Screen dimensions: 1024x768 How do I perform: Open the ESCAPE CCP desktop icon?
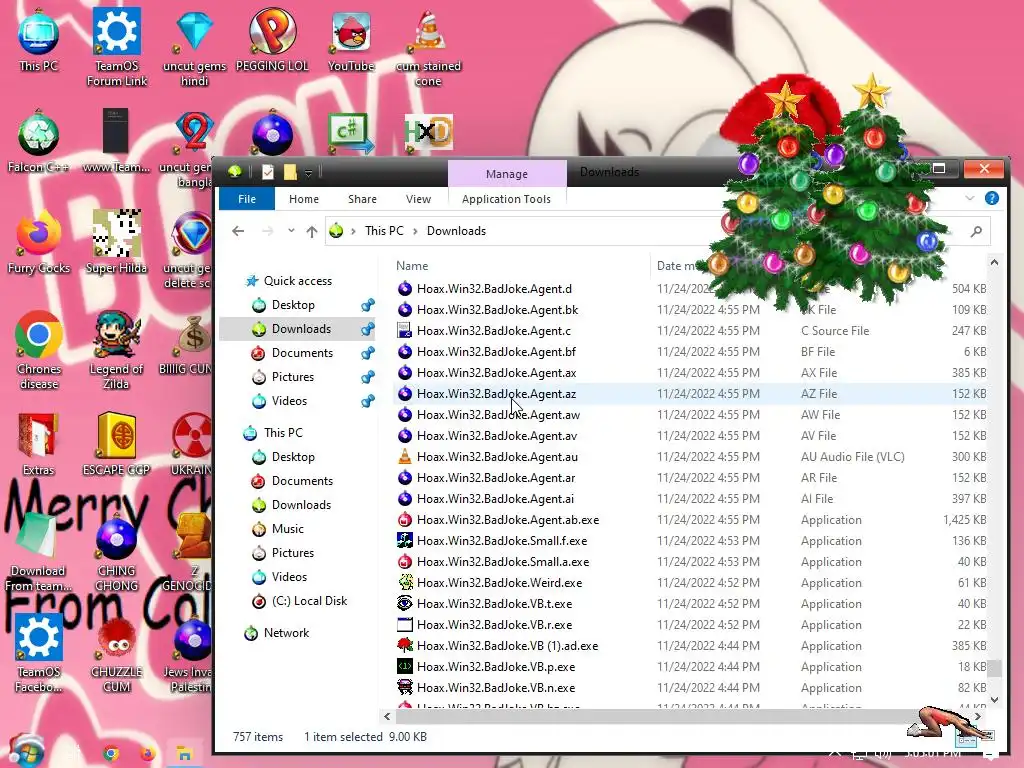117,445
